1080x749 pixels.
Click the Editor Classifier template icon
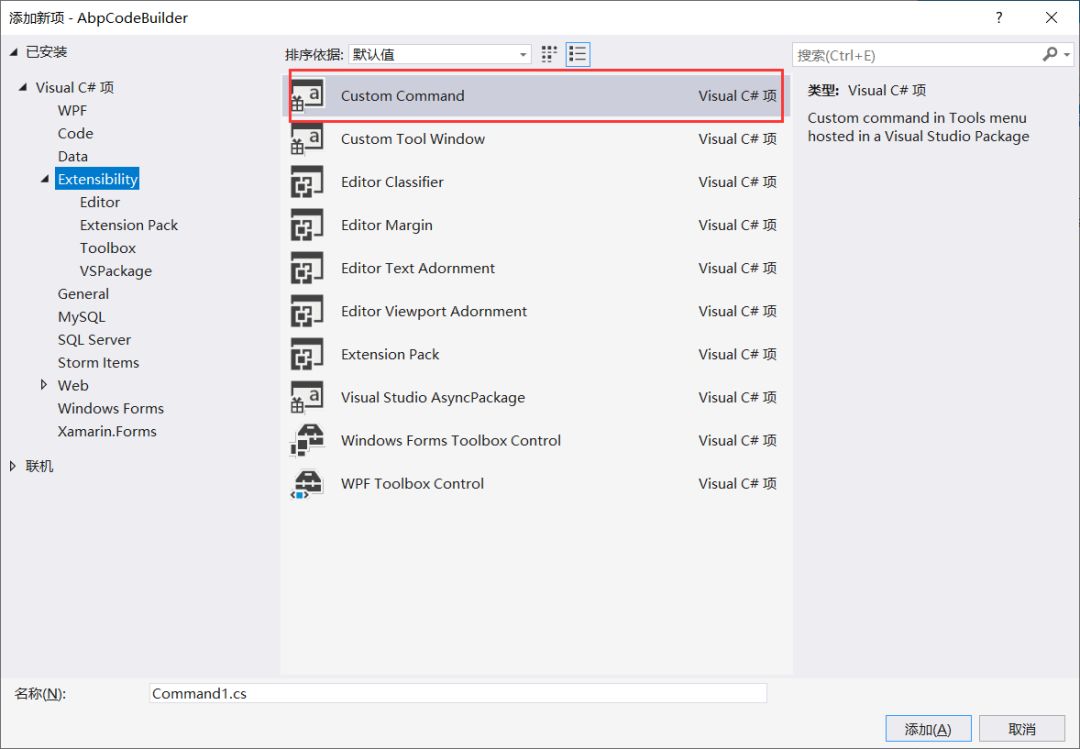pos(307,182)
